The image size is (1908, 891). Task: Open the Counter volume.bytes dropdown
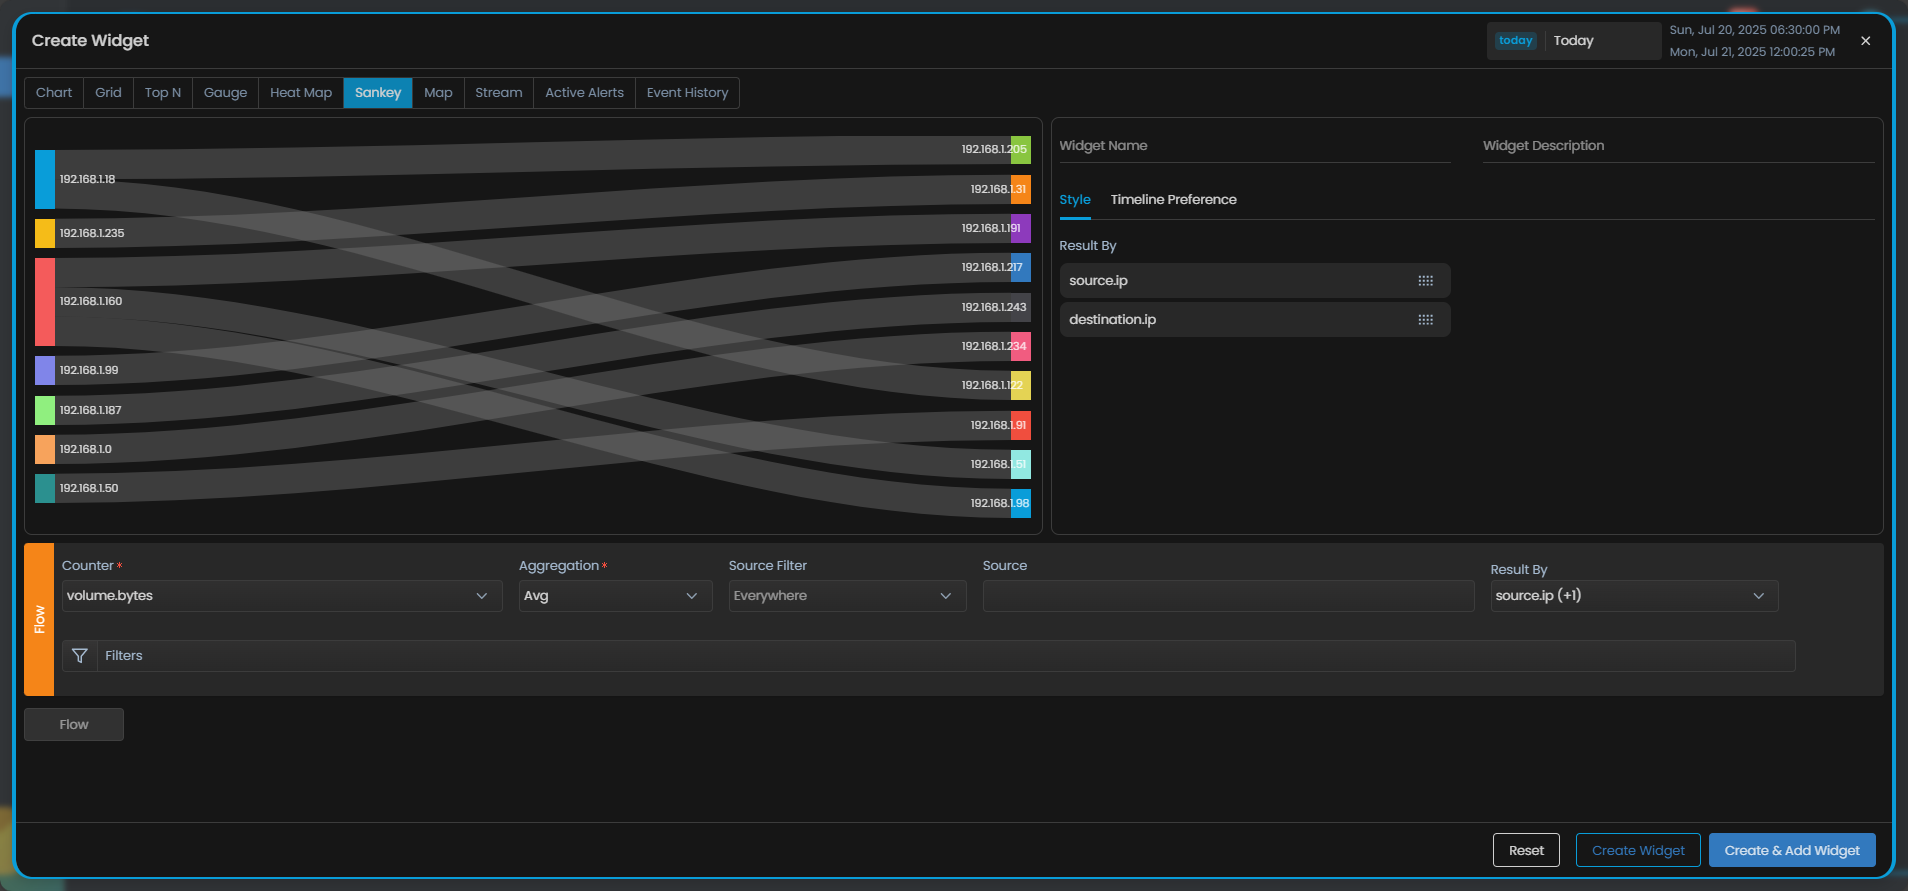coord(282,596)
